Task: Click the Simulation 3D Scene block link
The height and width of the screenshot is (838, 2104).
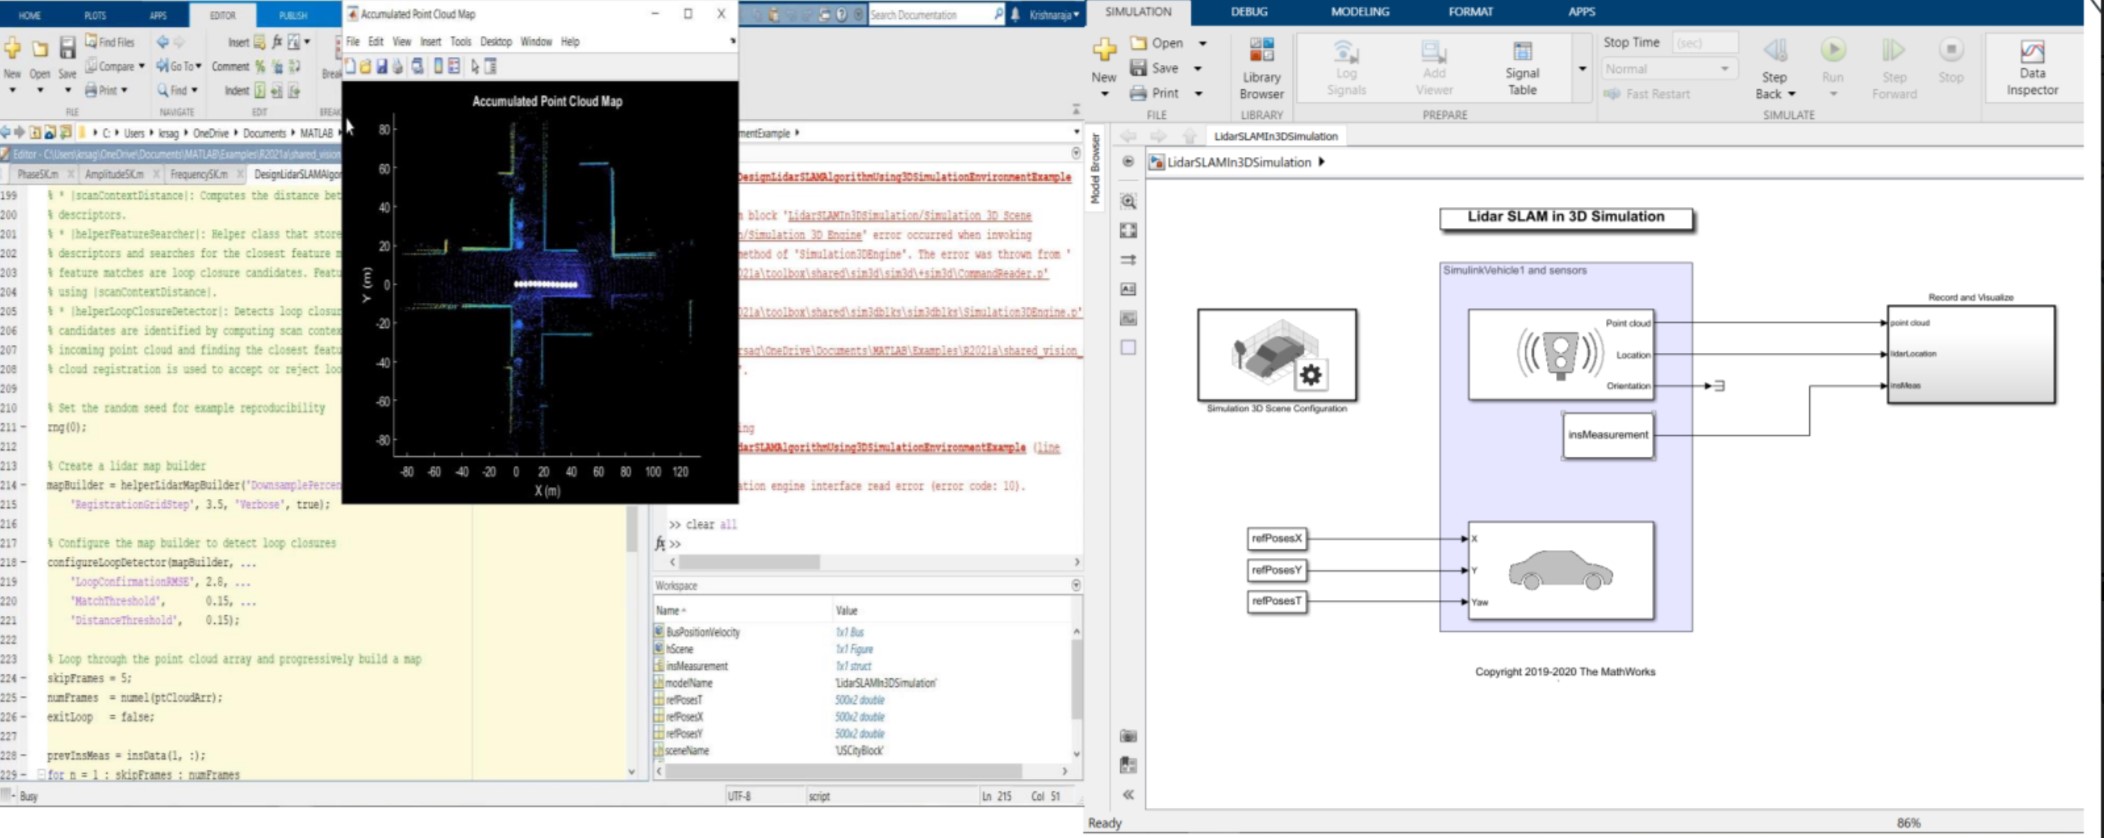Action: (909, 216)
